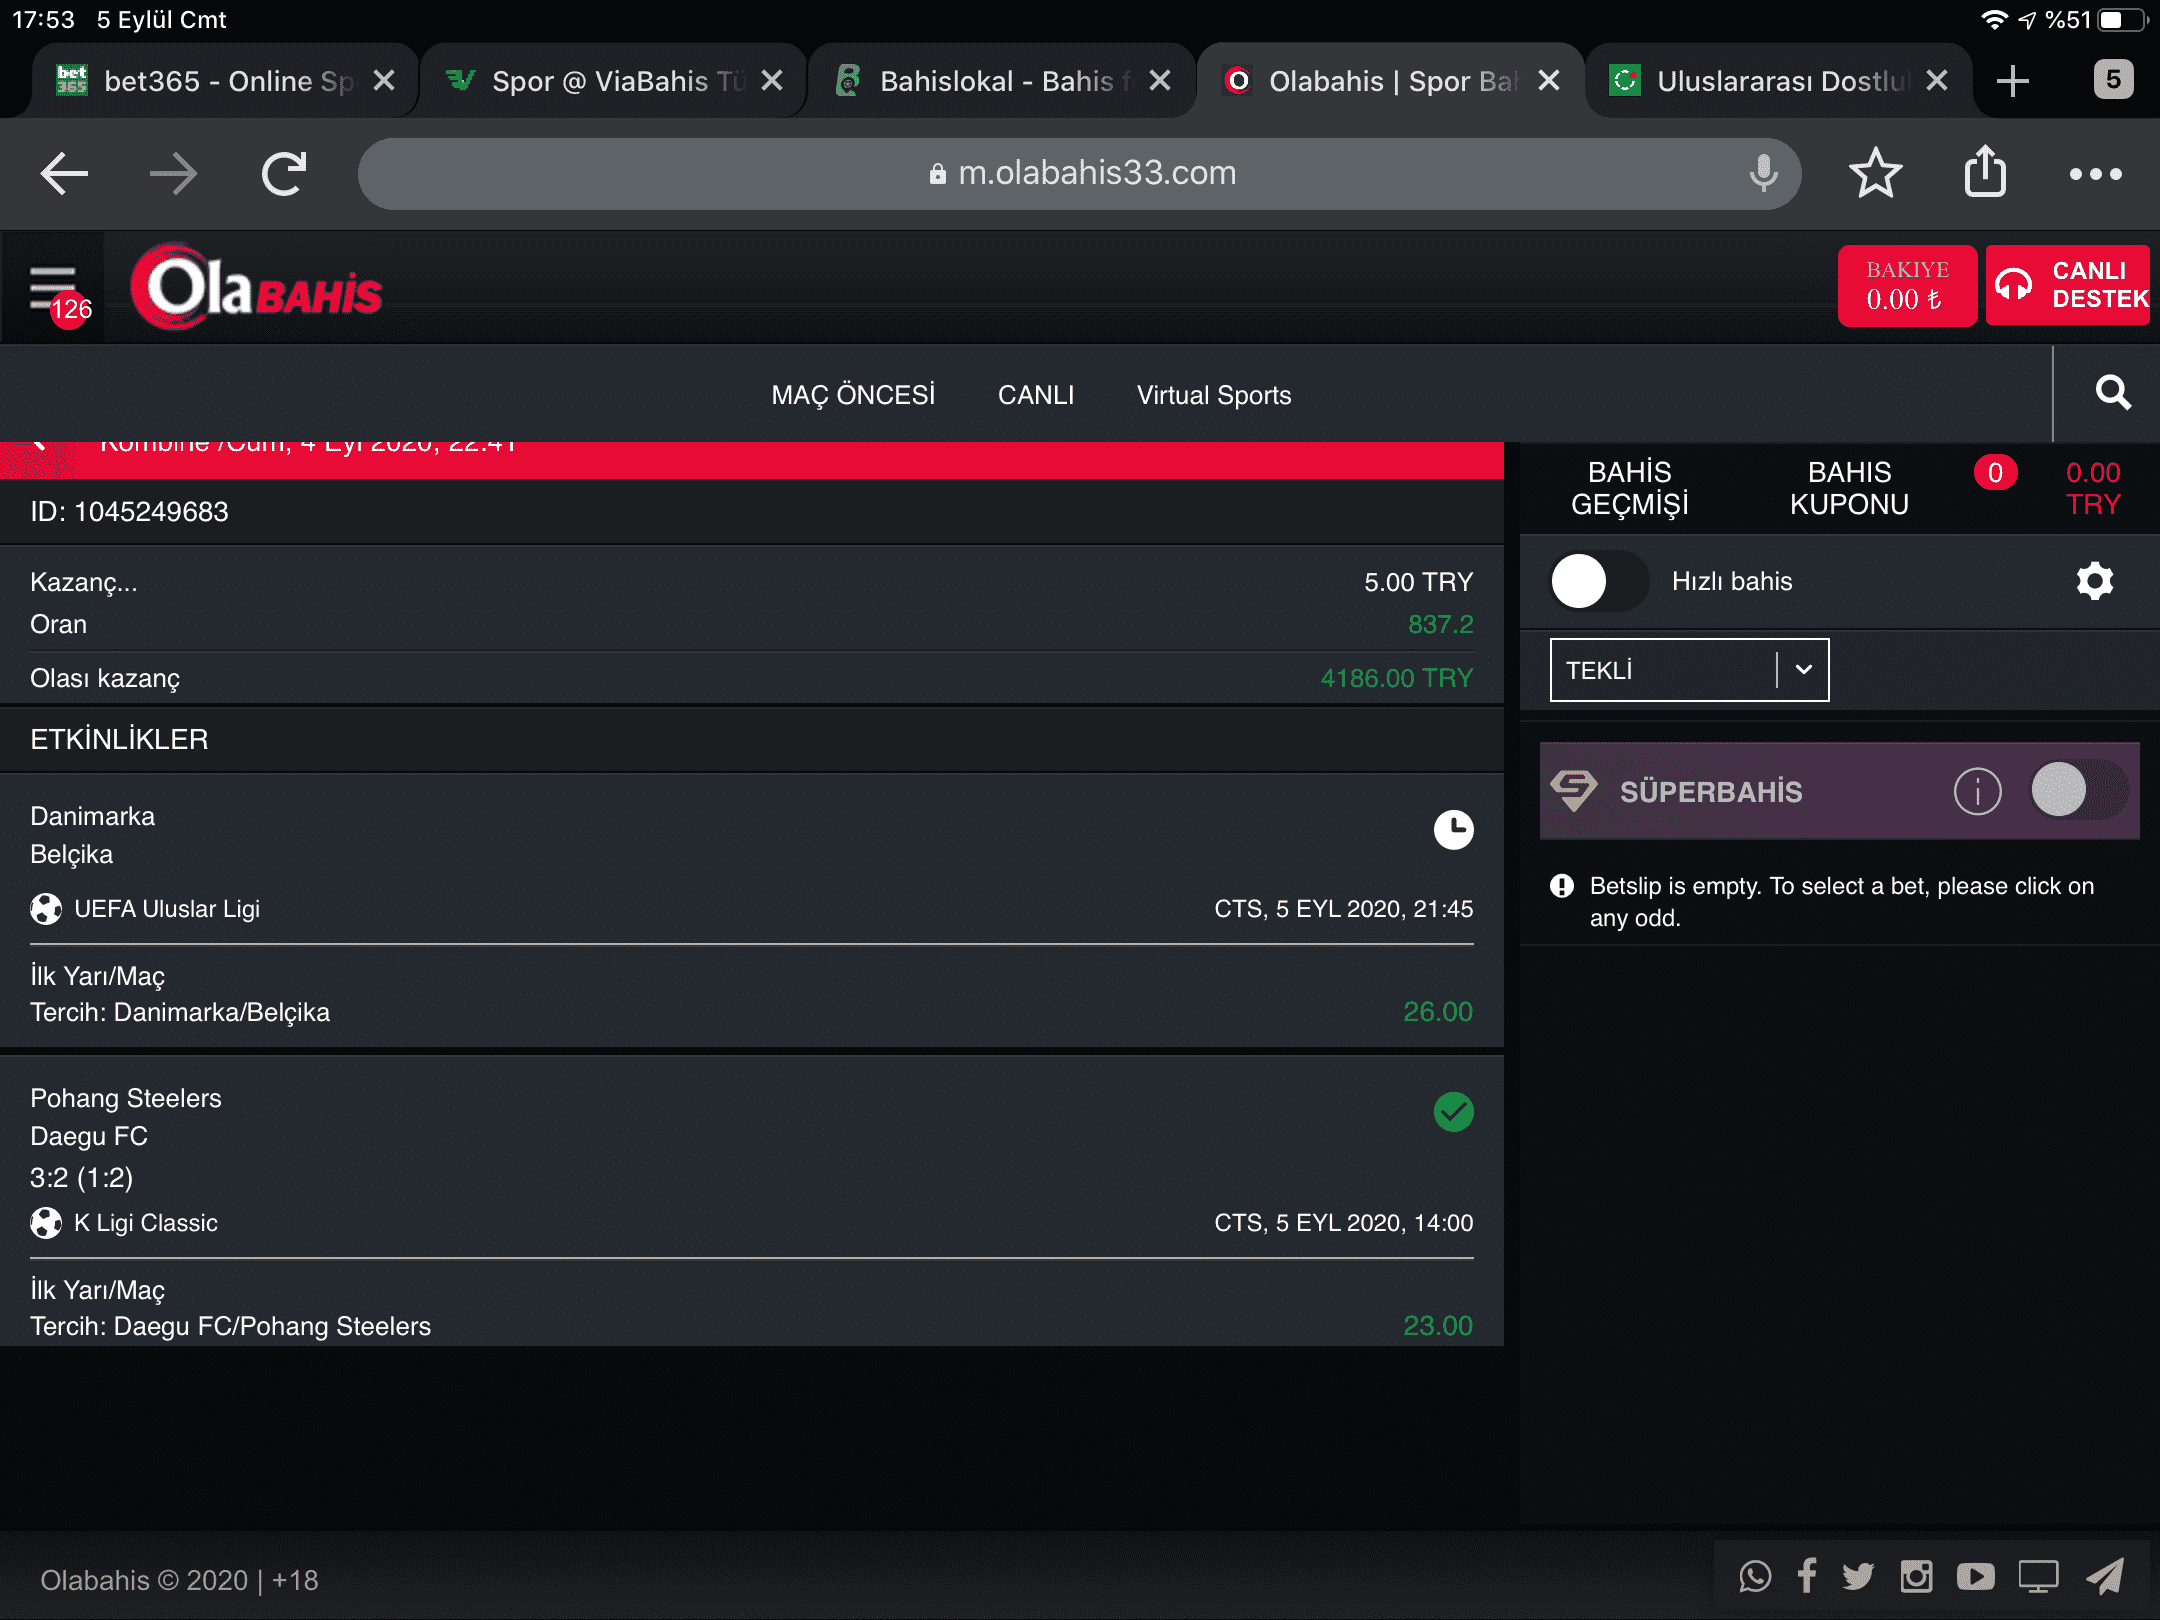Click the 23.00 odds value
2160x1620 pixels.
click(x=1437, y=1326)
